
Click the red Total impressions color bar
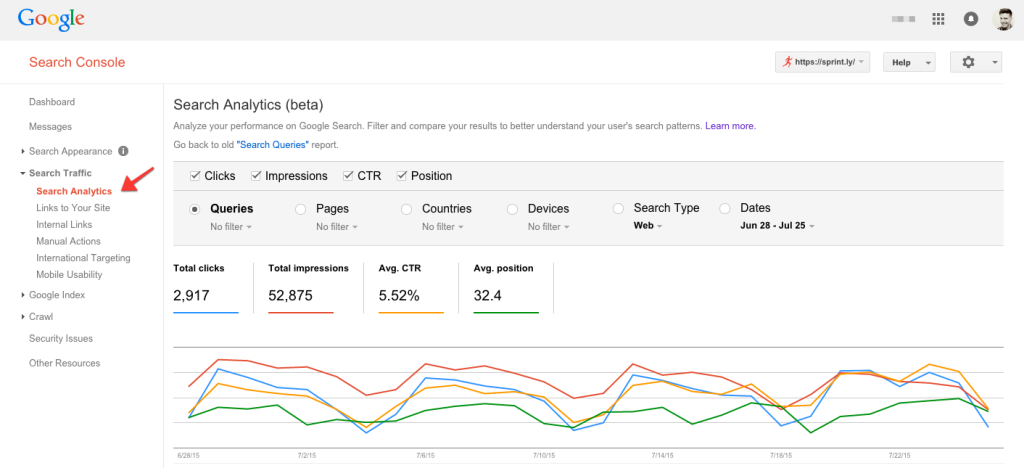click(x=301, y=313)
